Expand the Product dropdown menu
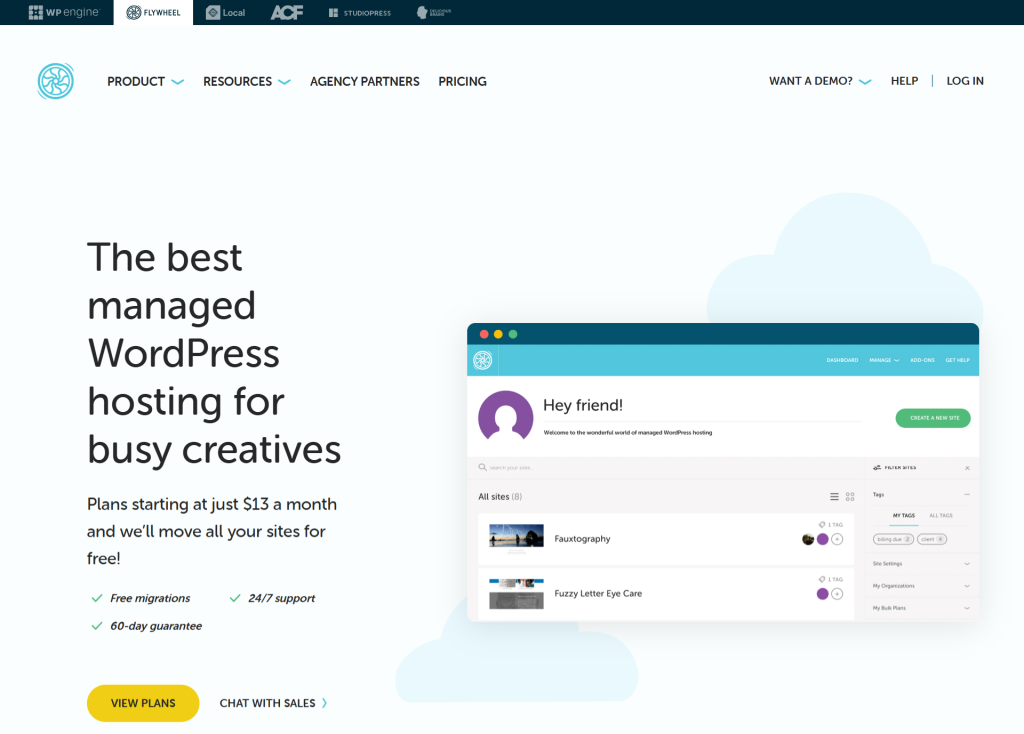Image resolution: width=1024 pixels, height=734 pixels. [x=145, y=81]
